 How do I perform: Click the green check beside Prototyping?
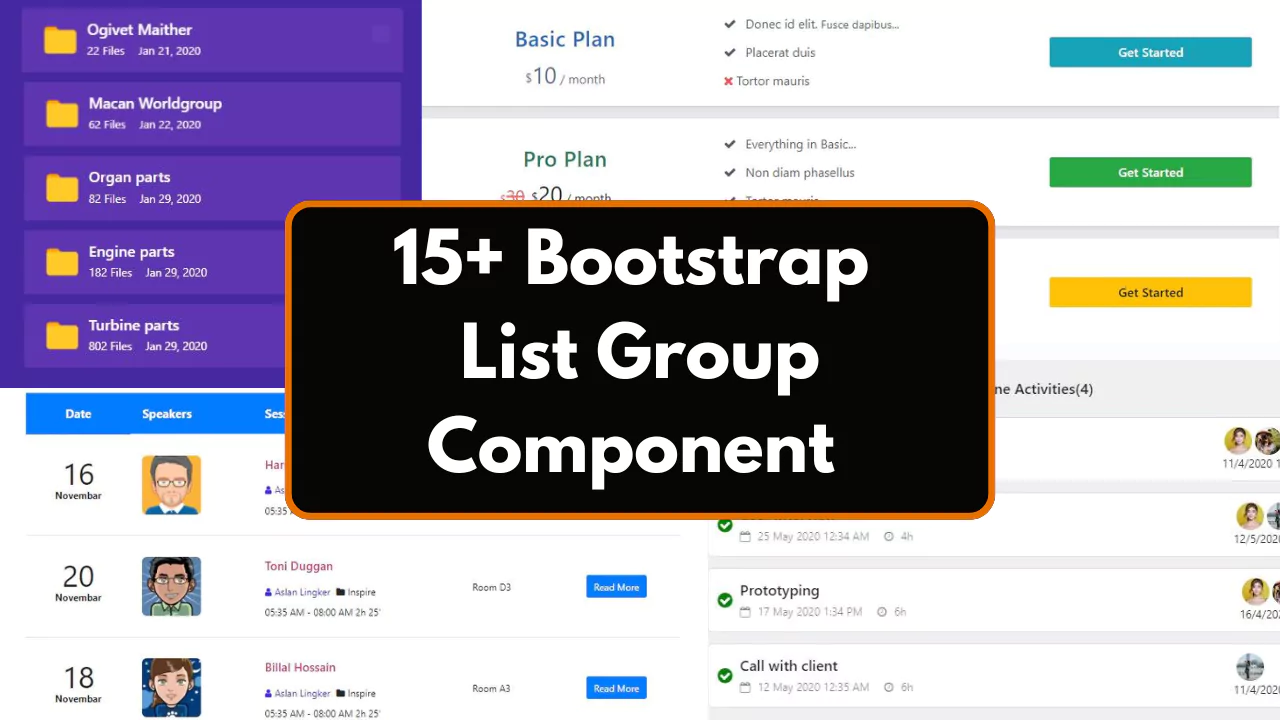(725, 600)
